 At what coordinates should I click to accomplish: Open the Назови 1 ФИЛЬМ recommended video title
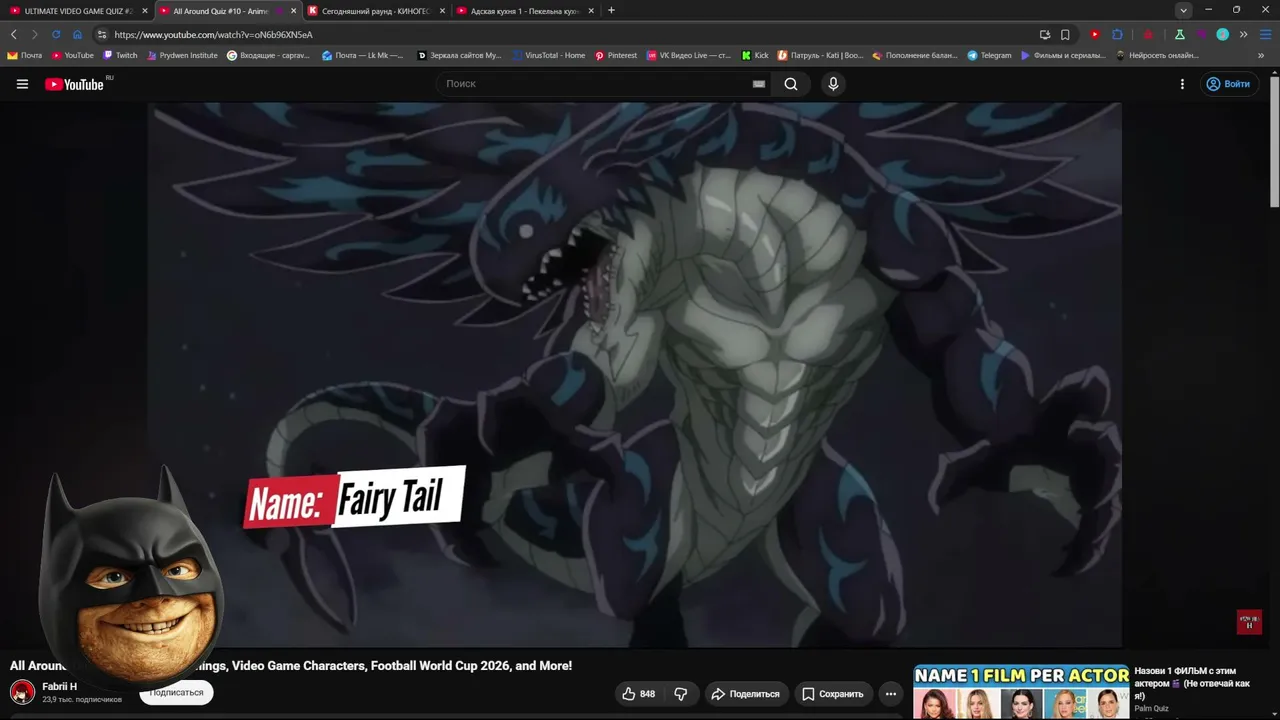tap(1193, 683)
